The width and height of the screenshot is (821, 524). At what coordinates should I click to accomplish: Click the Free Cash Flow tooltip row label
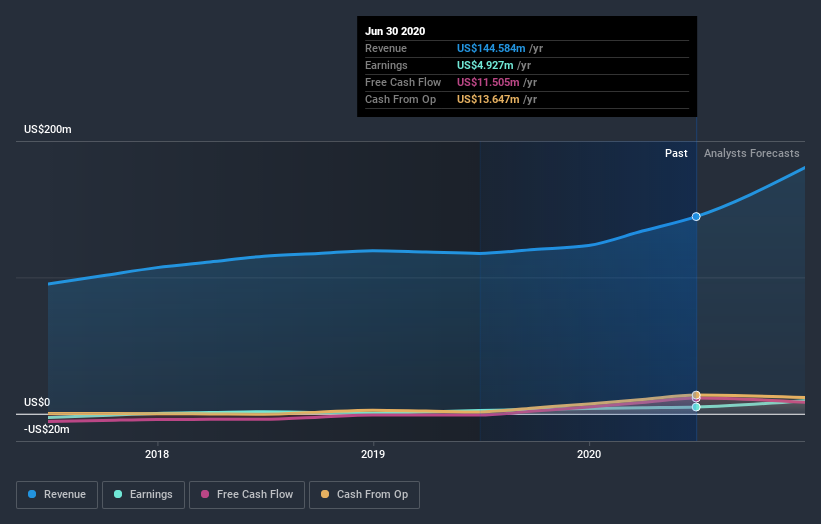coord(403,82)
